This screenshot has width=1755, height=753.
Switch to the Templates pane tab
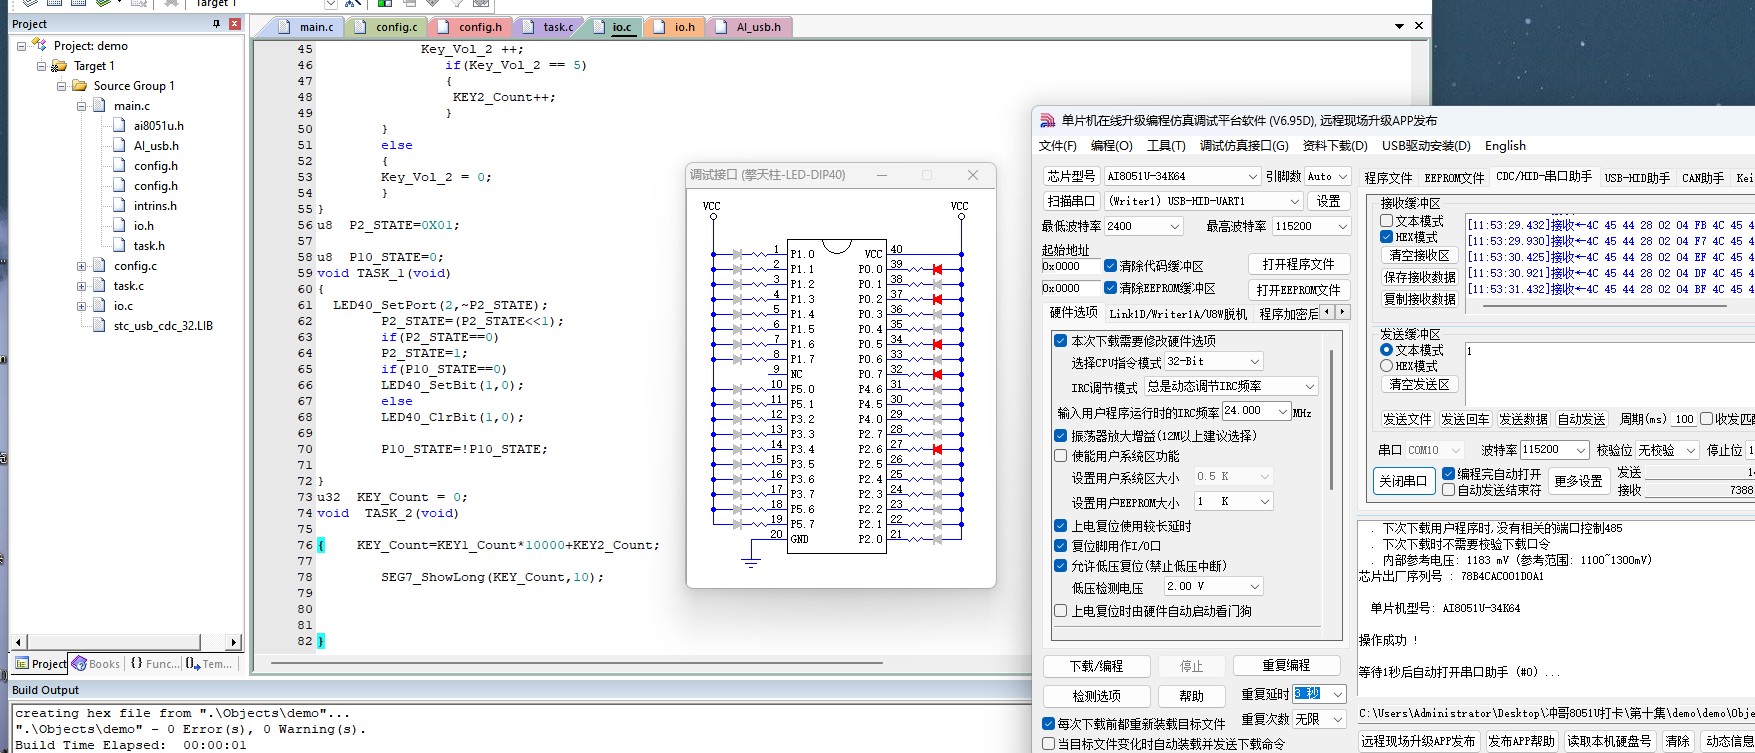coord(209,663)
